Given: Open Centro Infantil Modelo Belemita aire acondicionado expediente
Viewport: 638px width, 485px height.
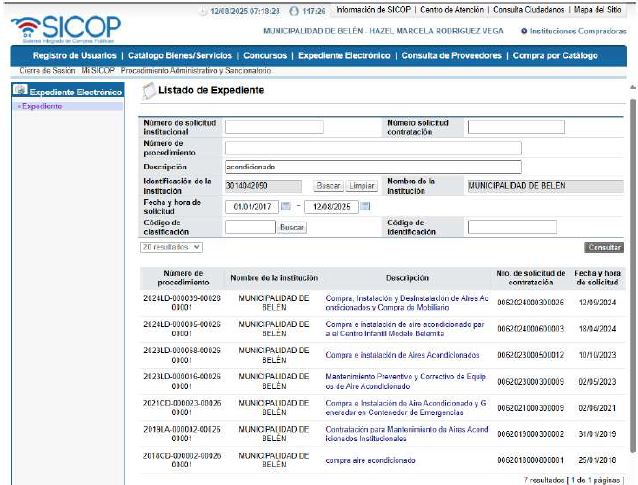Looking at the screenshot, I should tap(405, 329).
